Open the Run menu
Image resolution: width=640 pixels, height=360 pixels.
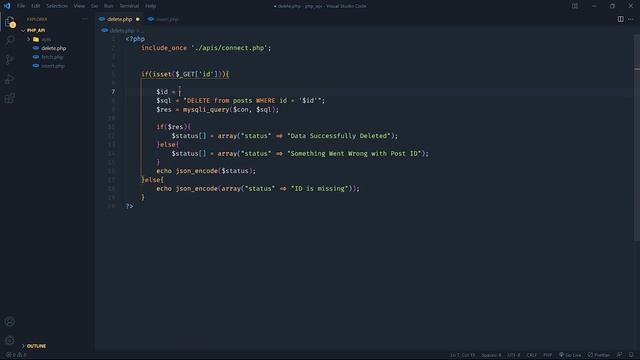point(109,6)
